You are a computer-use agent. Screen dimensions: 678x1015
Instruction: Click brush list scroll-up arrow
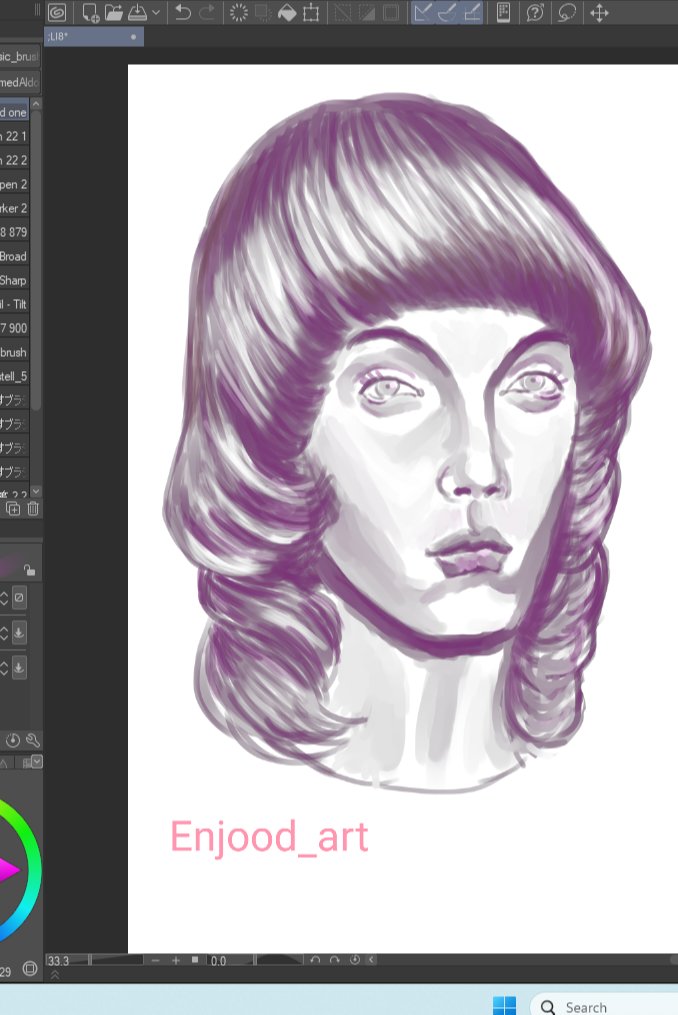(x=36, y=104)
